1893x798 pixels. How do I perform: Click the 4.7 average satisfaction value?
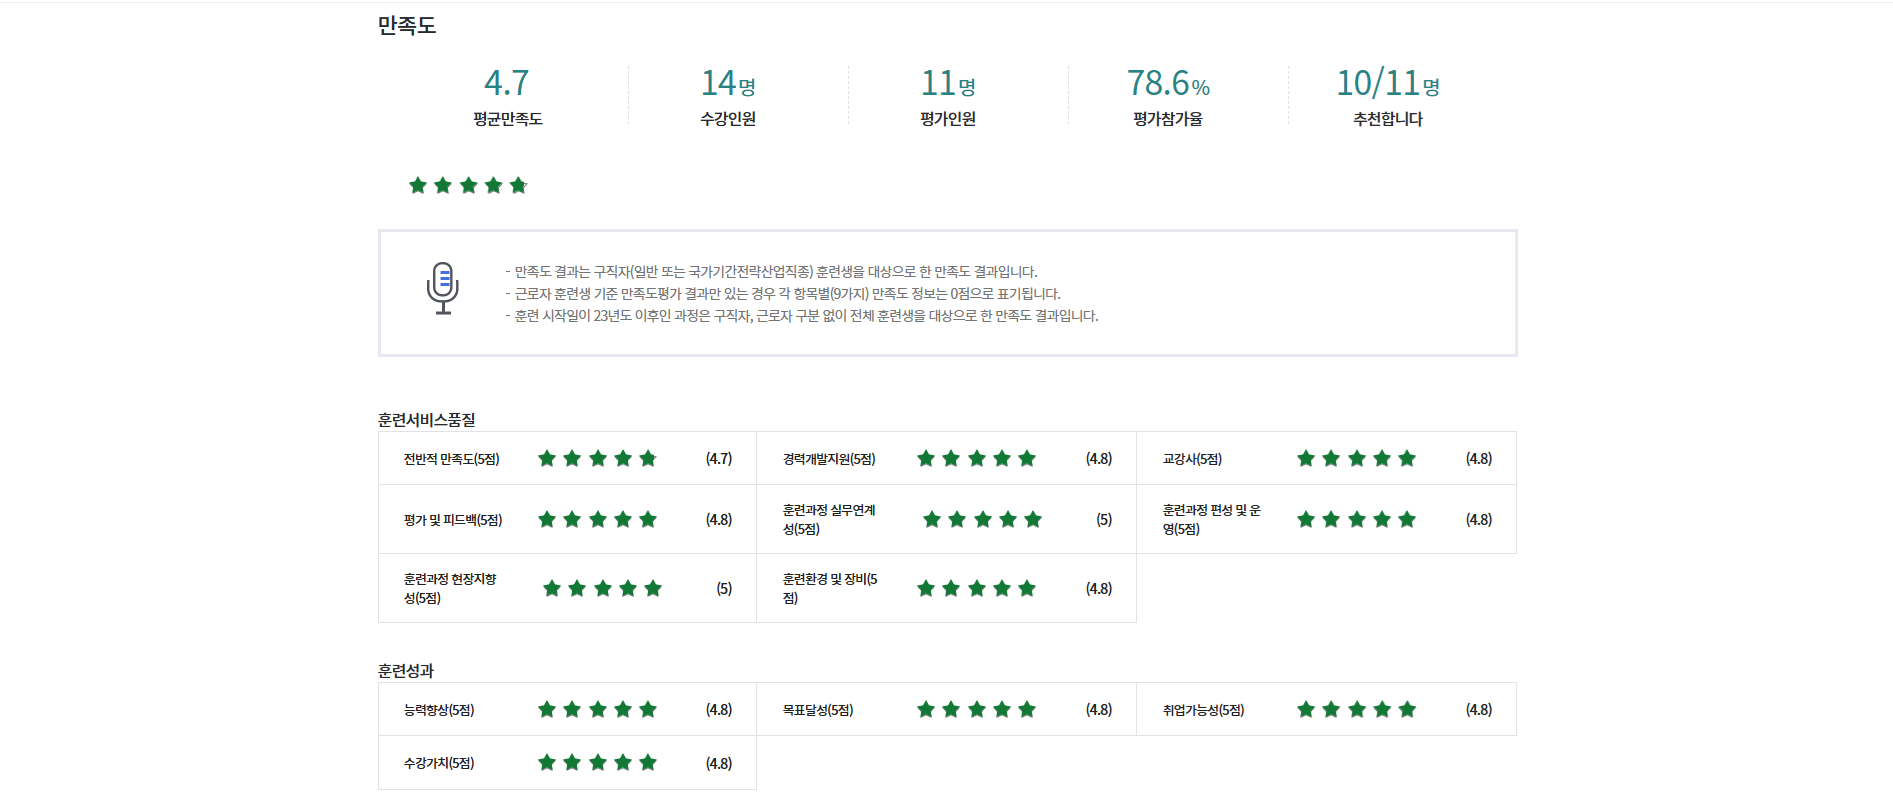507,82
